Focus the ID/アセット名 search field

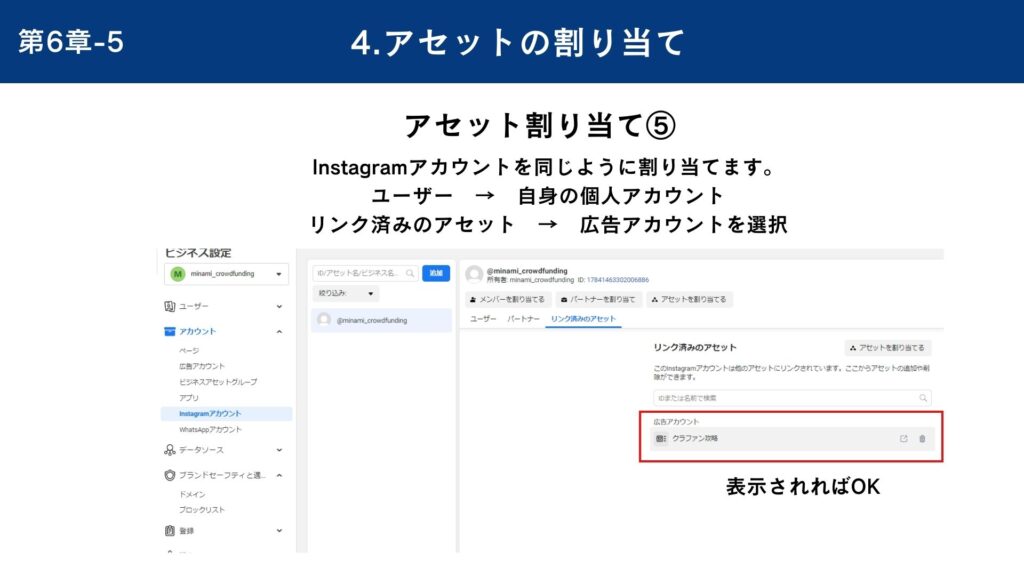[x=365, y=273]
